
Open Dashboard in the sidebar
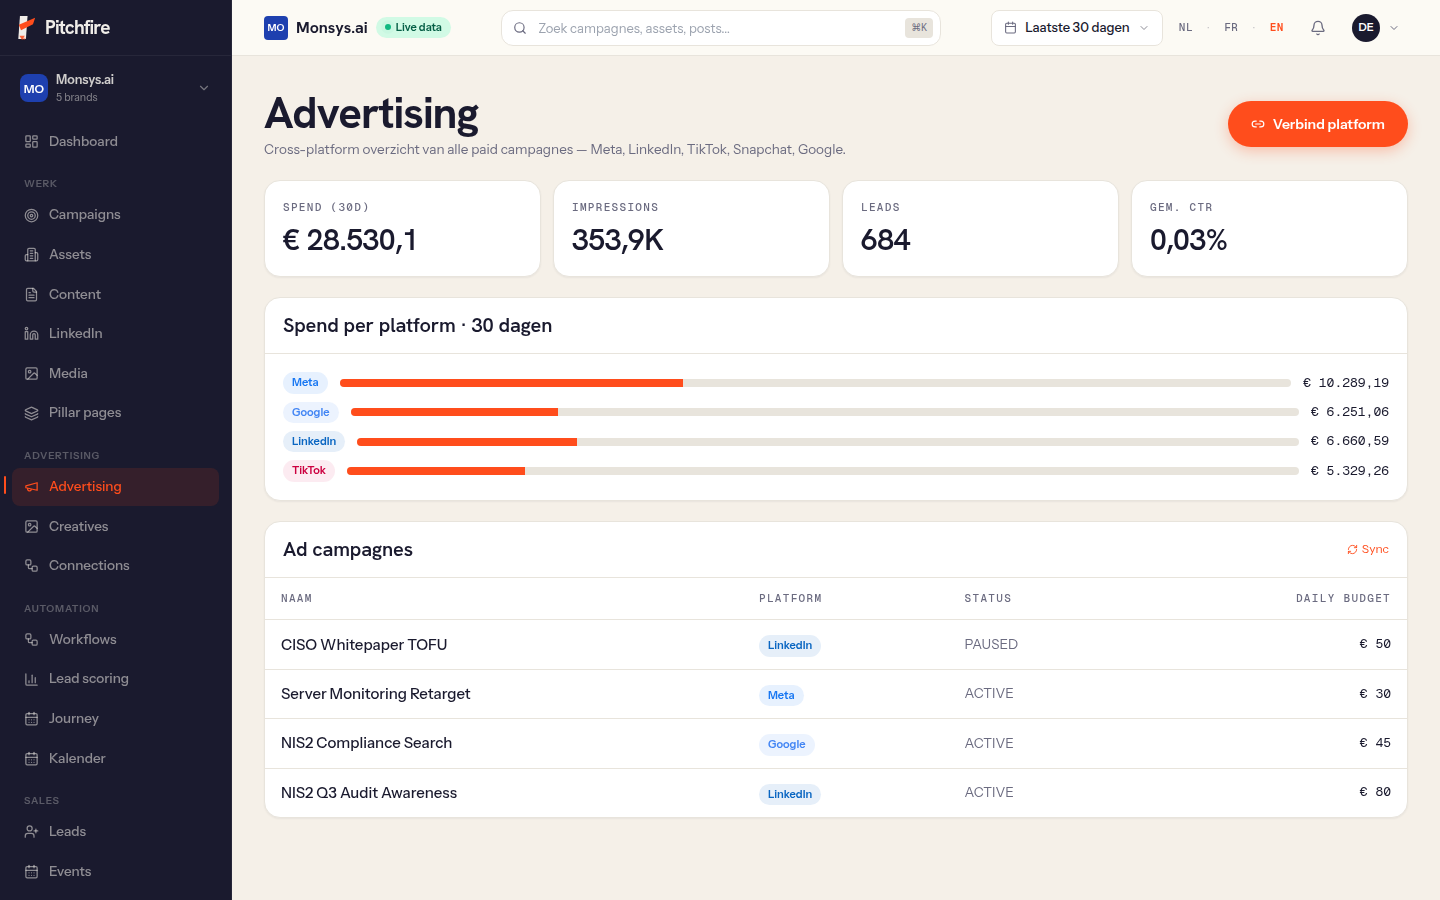coord(115,142)
